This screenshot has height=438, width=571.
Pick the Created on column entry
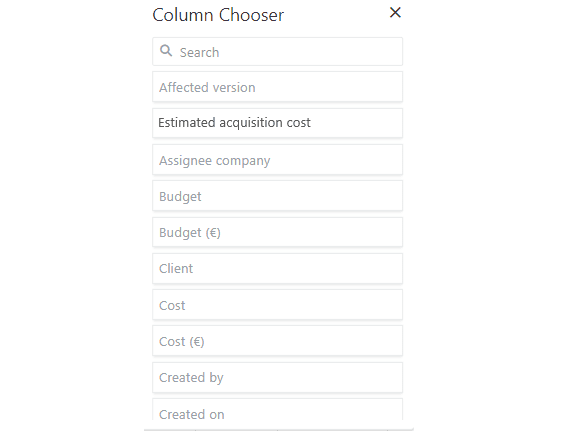click(x=277, y=410)
